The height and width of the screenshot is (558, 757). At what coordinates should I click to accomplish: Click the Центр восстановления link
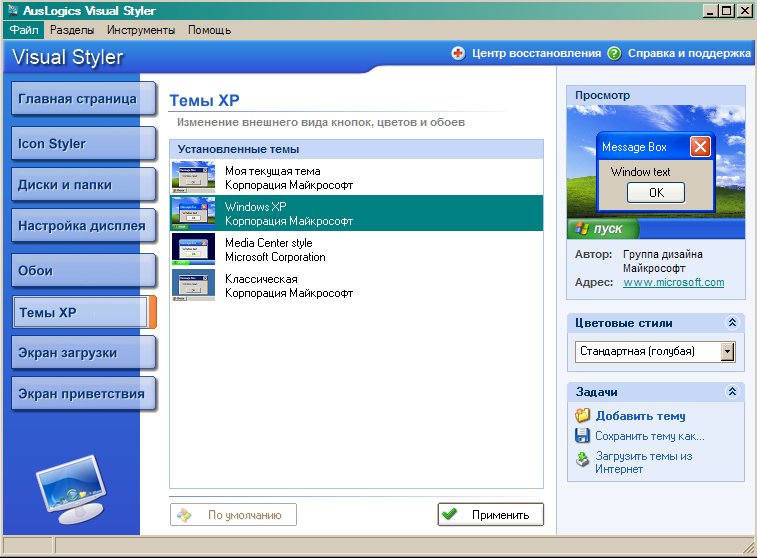pyautogui.click(x=536, y=53)
